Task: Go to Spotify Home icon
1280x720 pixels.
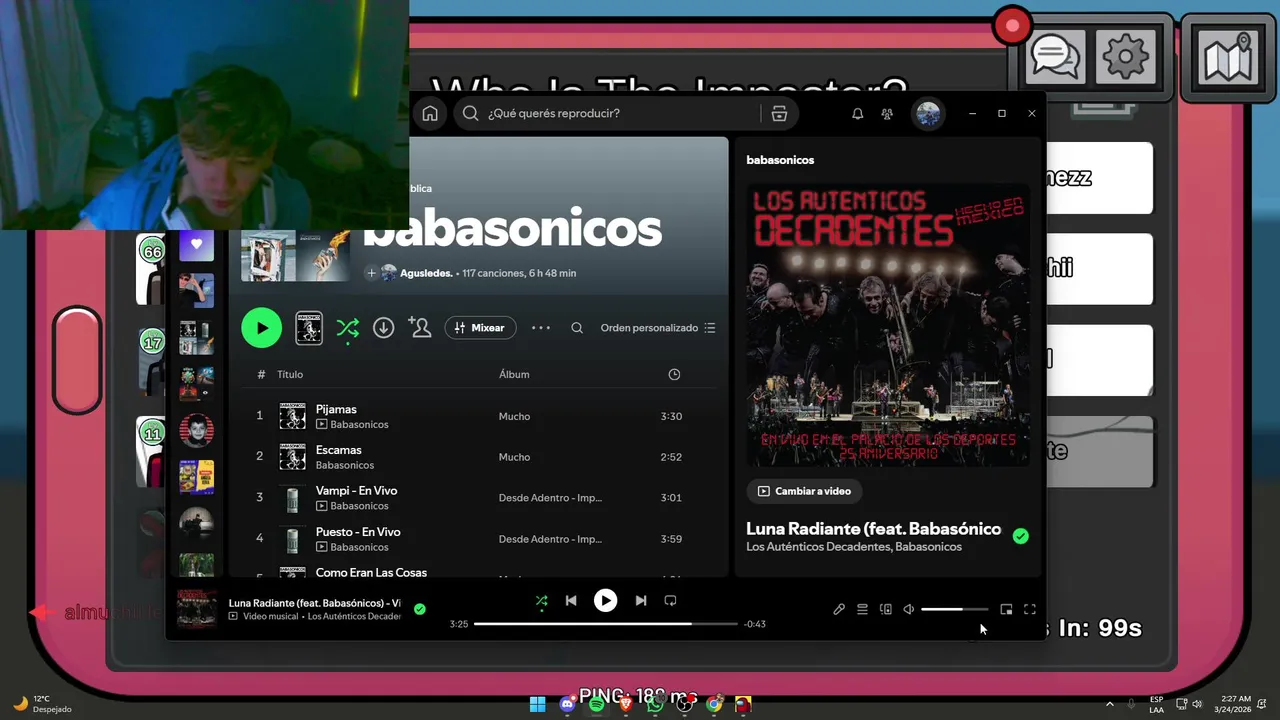Action: pyautogui.click(x=430, y=113)
